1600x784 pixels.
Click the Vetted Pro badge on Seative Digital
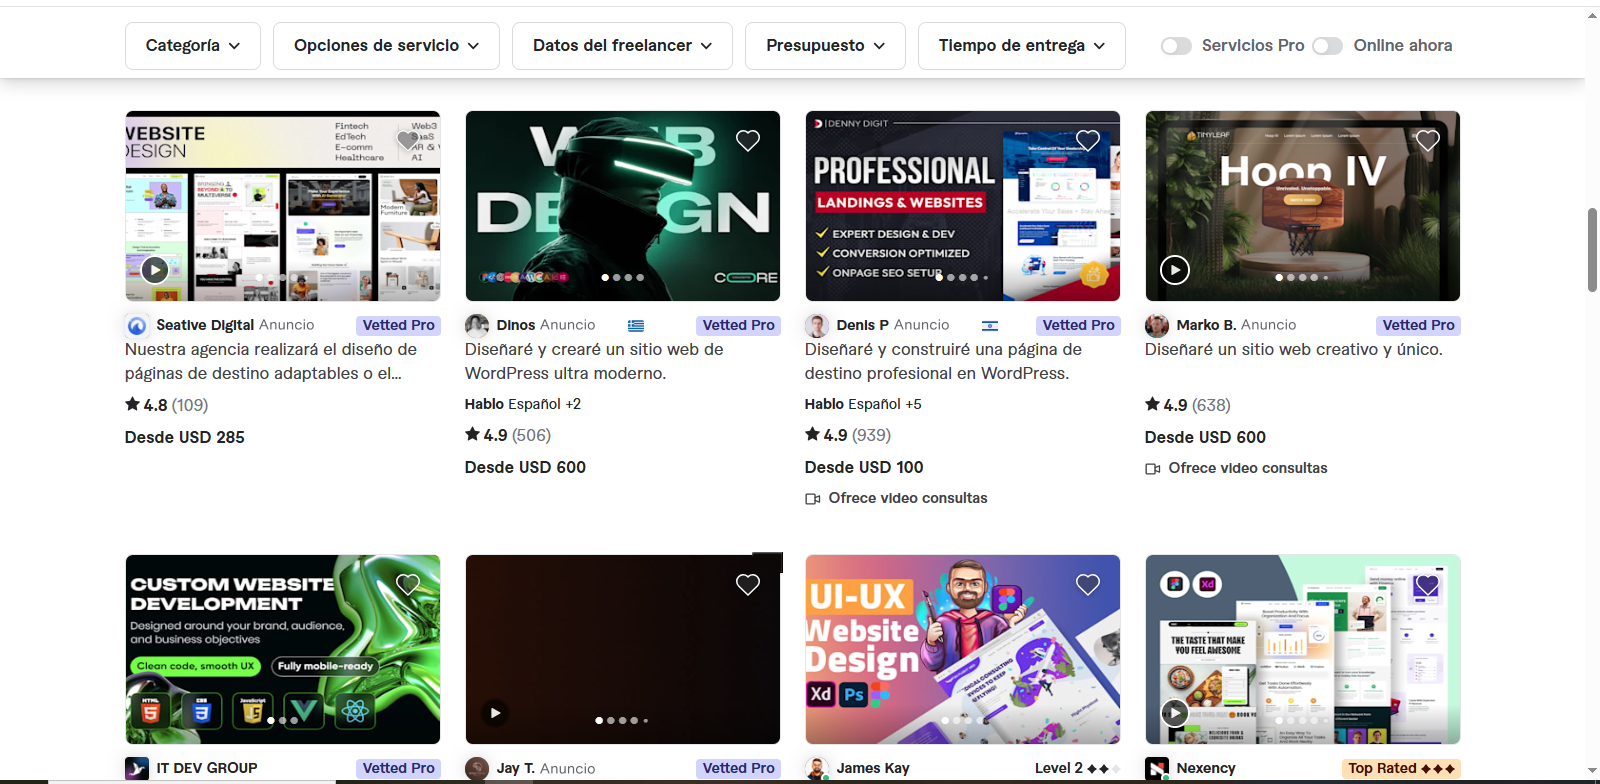(398, 325)
